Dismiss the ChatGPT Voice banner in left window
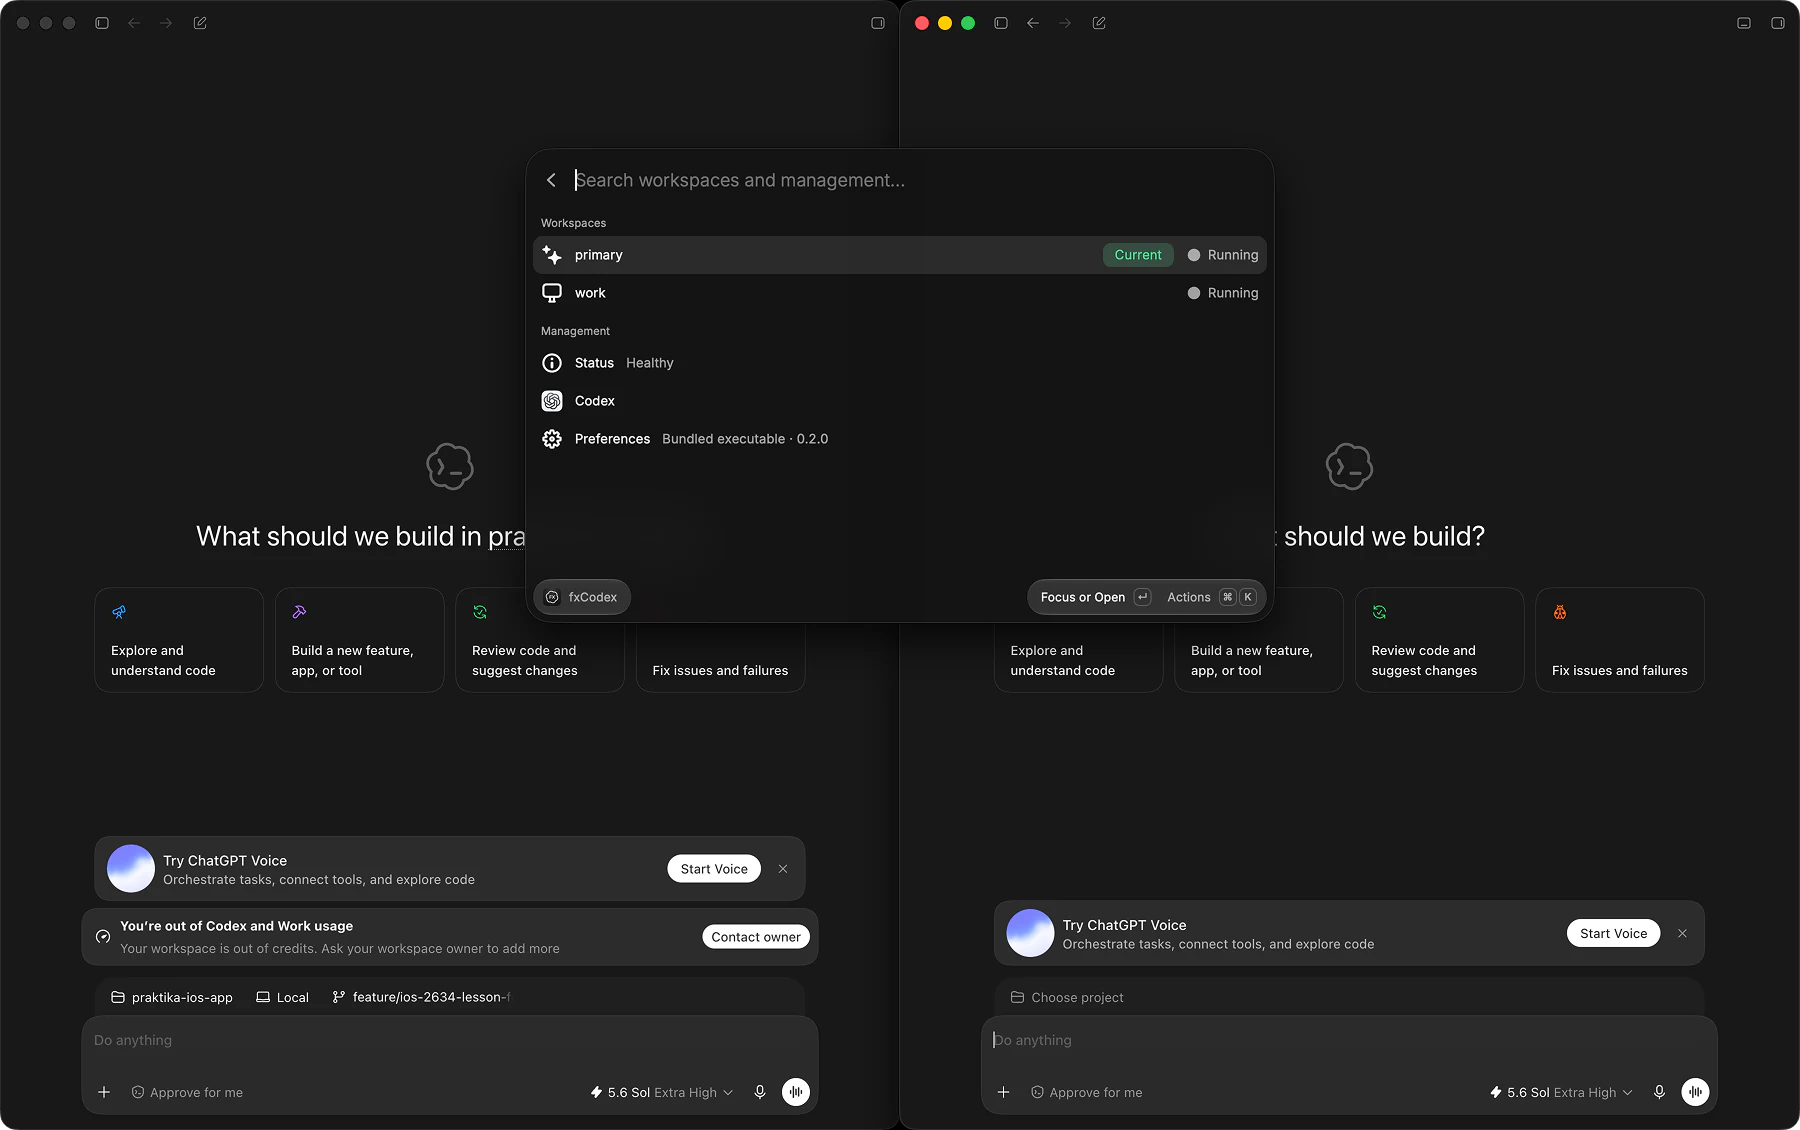Screen dimensions: 1800x1130 tap(783, 869)
